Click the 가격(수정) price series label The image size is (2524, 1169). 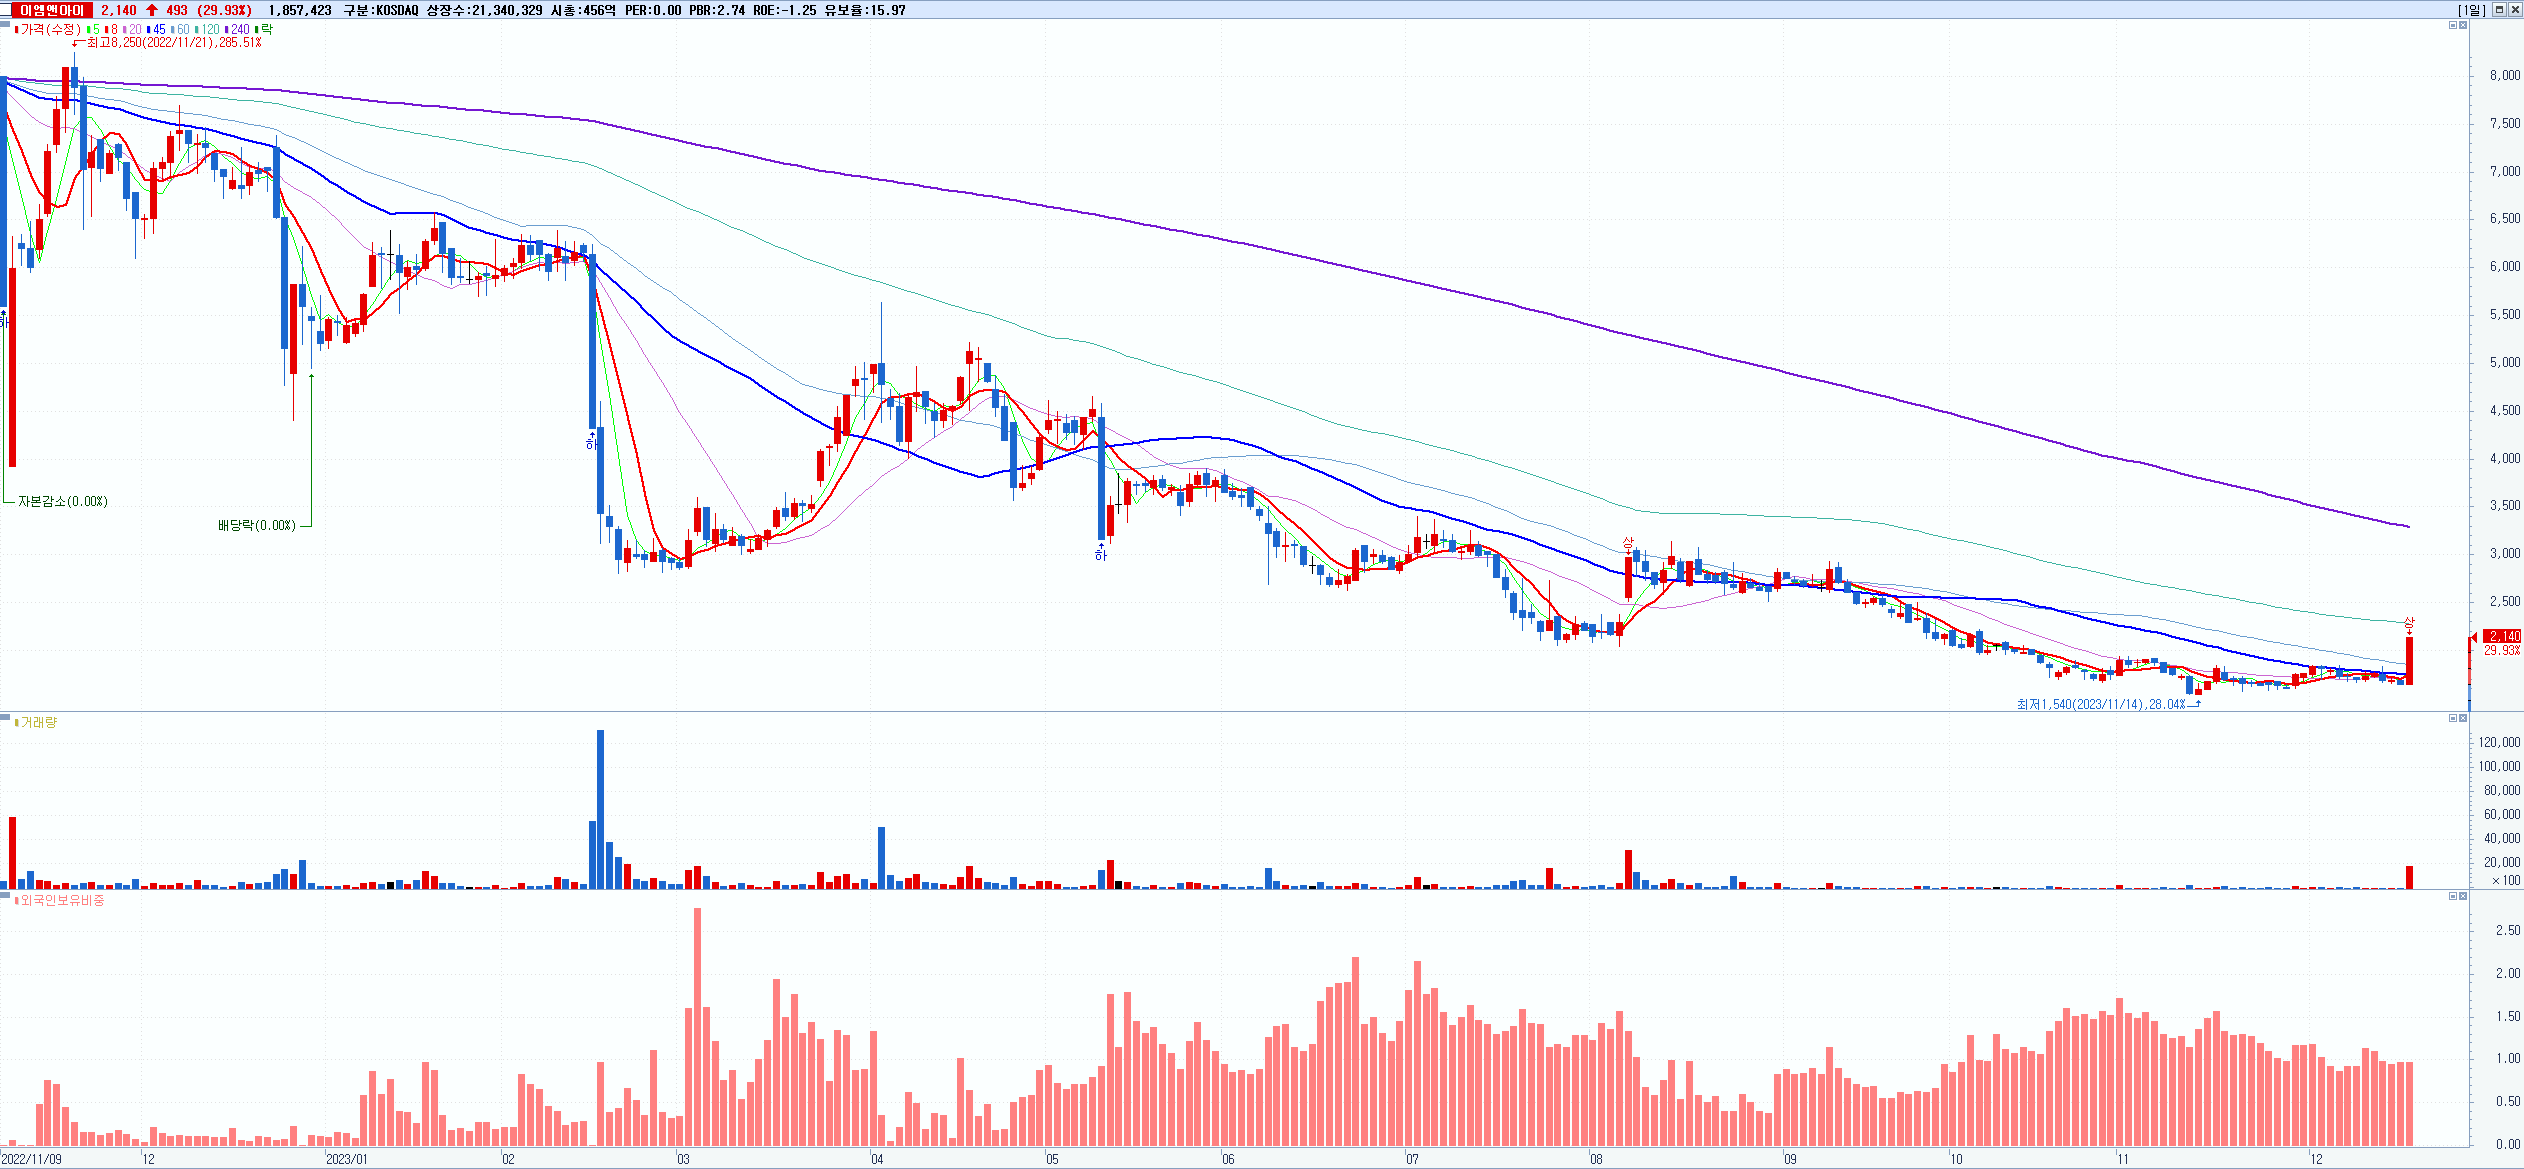point(48,29)
